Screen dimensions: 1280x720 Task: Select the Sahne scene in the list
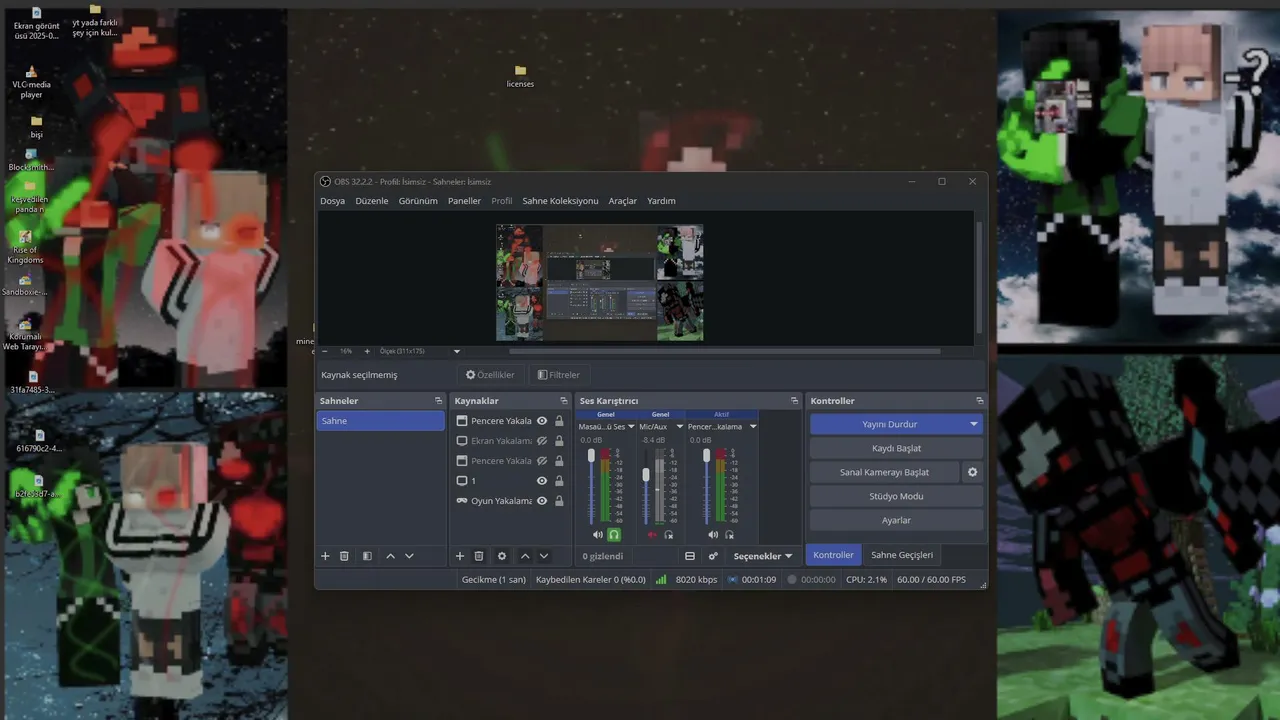pyautogui.click(x=380, y=421)
